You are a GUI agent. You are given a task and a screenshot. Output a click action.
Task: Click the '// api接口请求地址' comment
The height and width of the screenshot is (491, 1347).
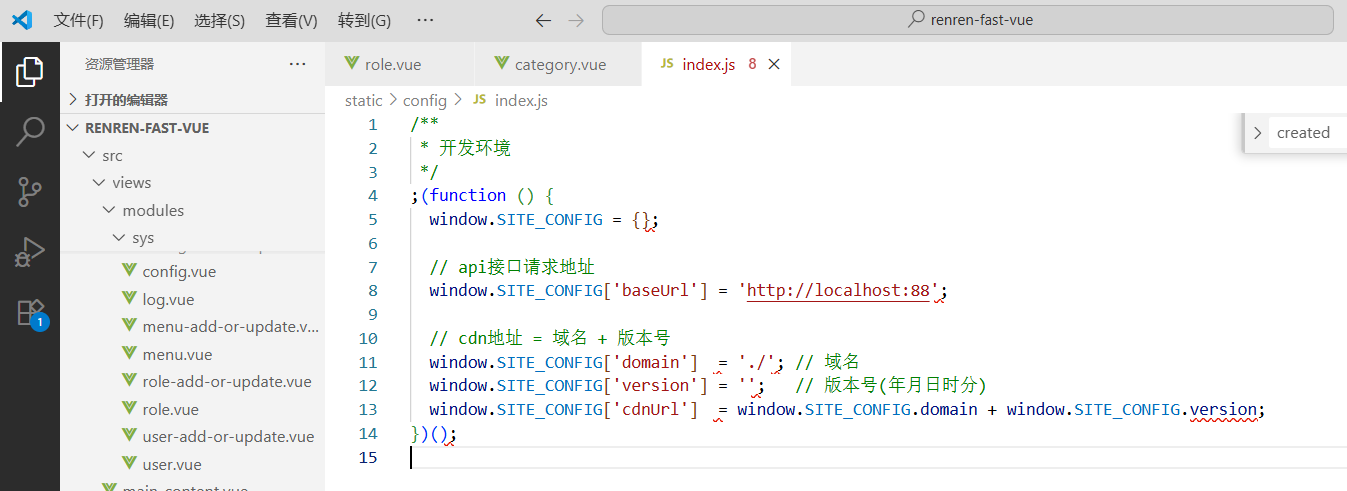click(x=512, y=267)
